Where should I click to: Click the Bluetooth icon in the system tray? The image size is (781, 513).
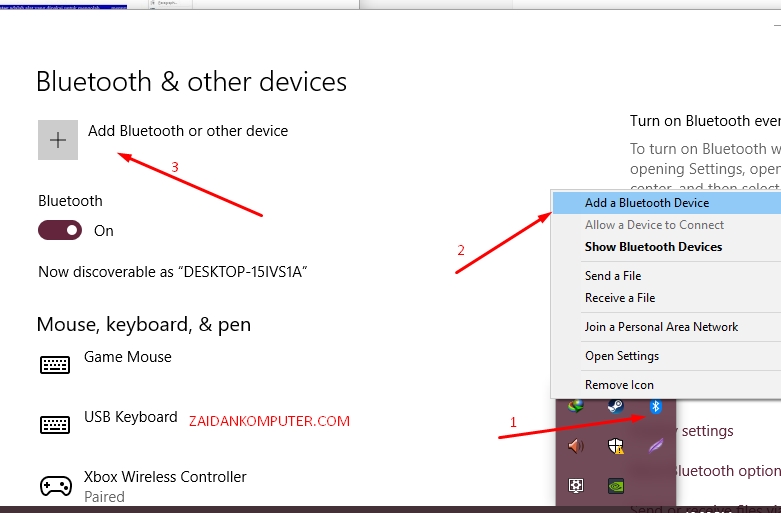655,406
